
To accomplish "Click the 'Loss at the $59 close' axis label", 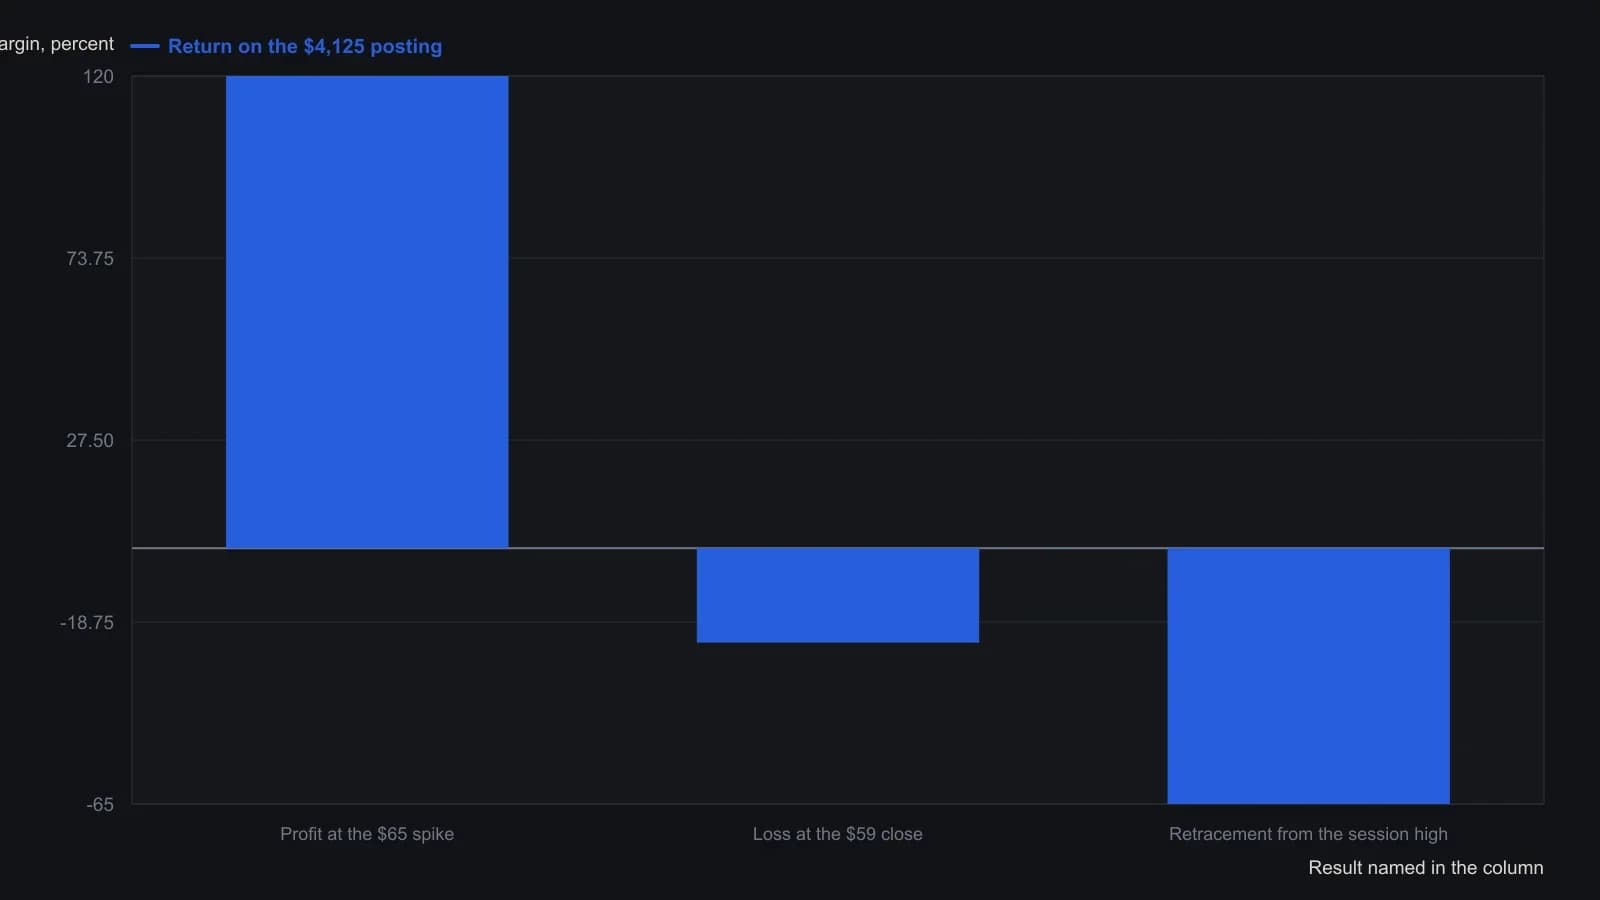I will point(838,834).
